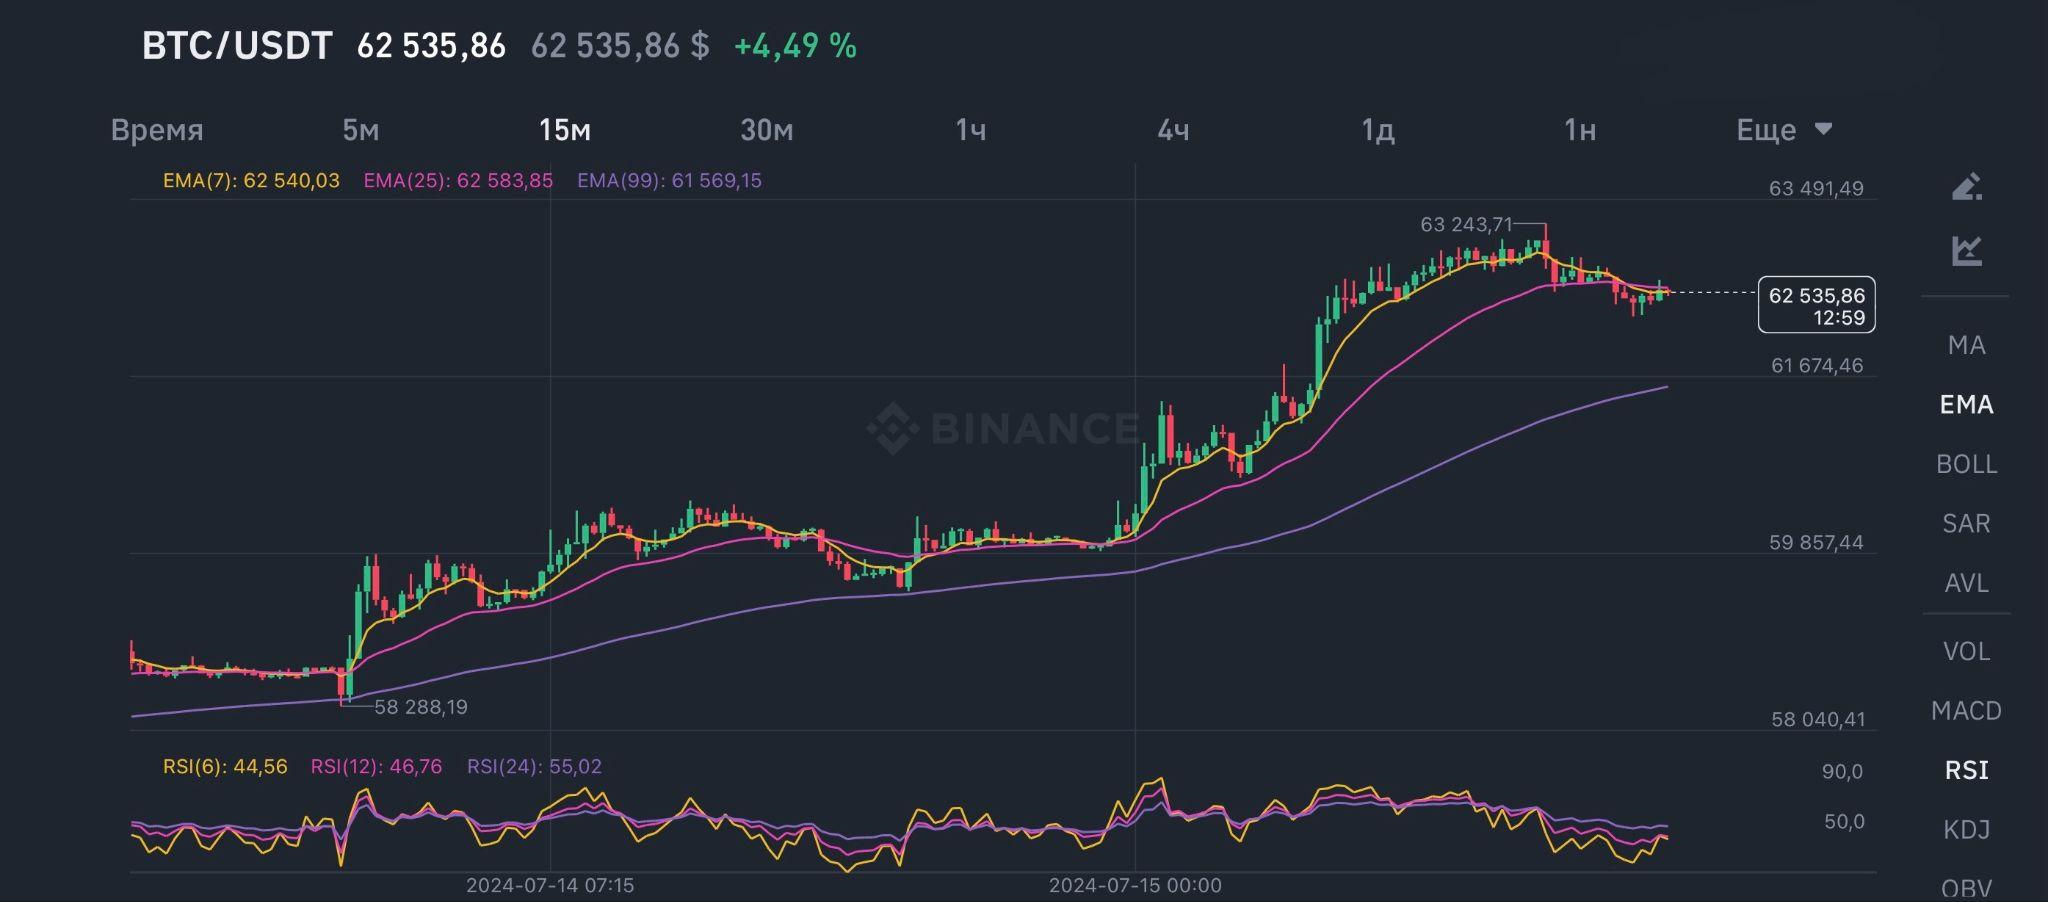Select the 15м timeframe
Image resolution: width=2048 pixels, height=902 pixels.
(x=565, y=130)
